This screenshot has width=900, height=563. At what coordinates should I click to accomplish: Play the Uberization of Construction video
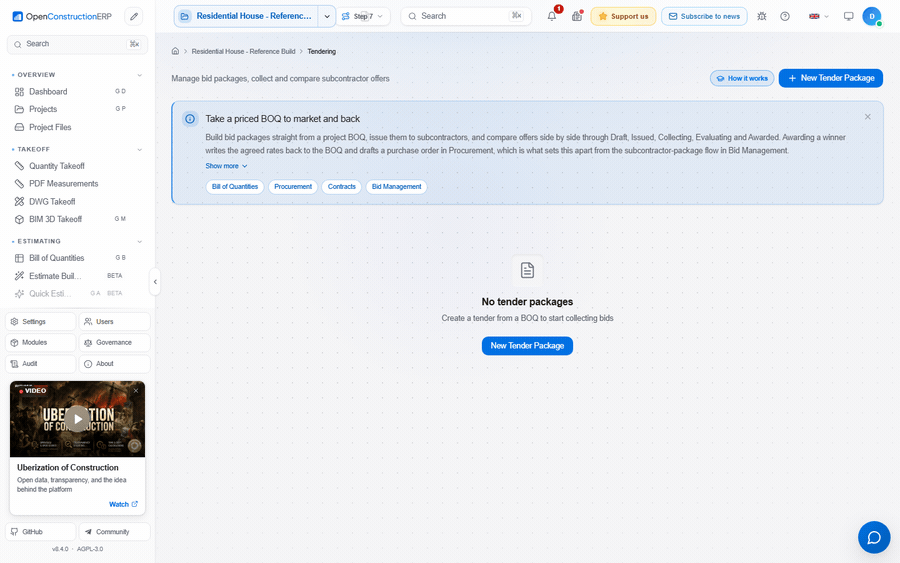[x=77, y=418]
